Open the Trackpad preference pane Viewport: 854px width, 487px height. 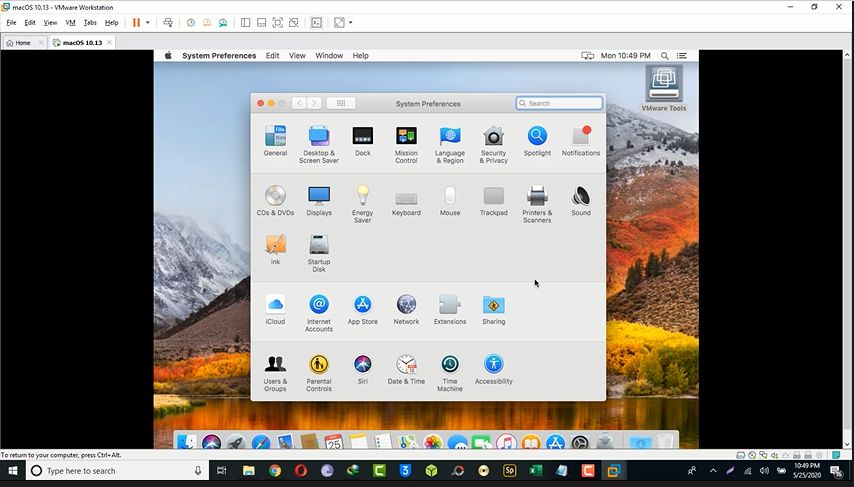click(x=493, y=200)
